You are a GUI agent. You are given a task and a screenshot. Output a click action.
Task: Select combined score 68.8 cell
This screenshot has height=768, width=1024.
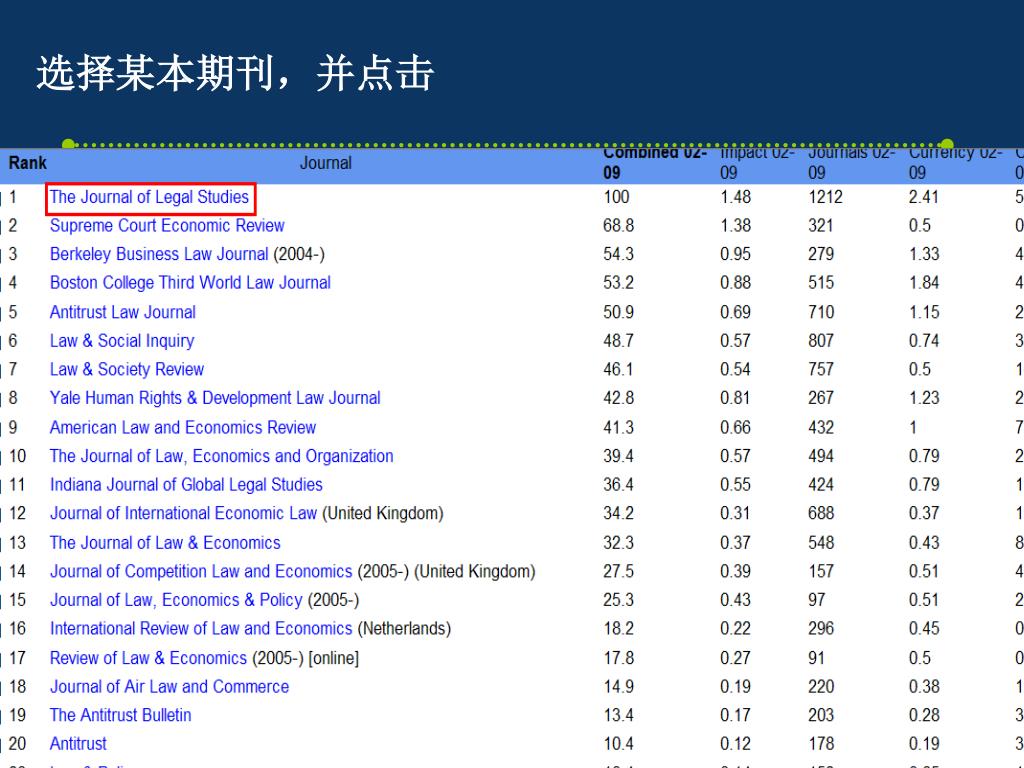pyautogui.click(x=618, y=226)
